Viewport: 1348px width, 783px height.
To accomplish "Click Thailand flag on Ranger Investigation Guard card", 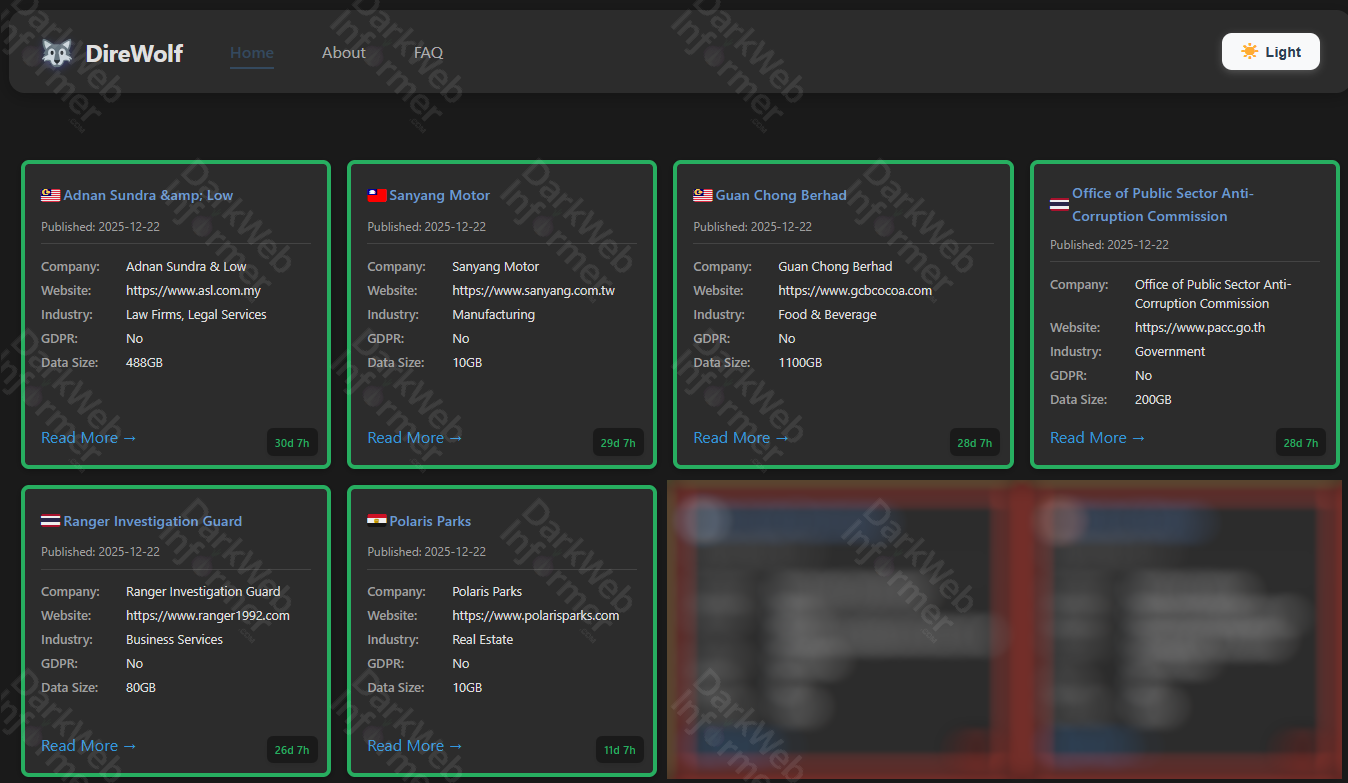I will click(51, 521).
